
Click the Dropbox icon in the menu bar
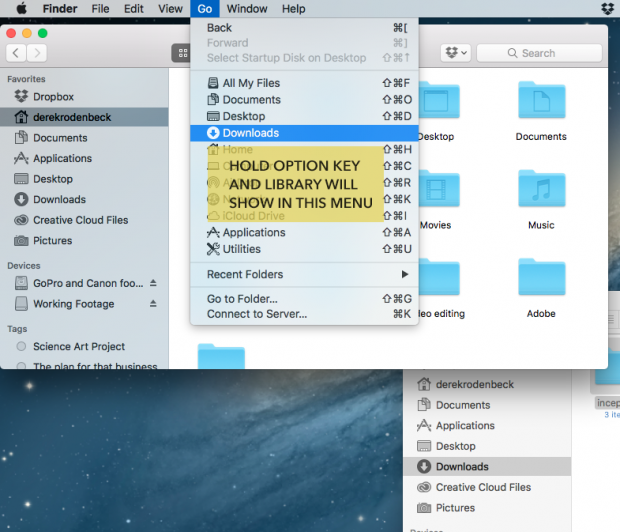pyautogui.click(x=607, y=8)
